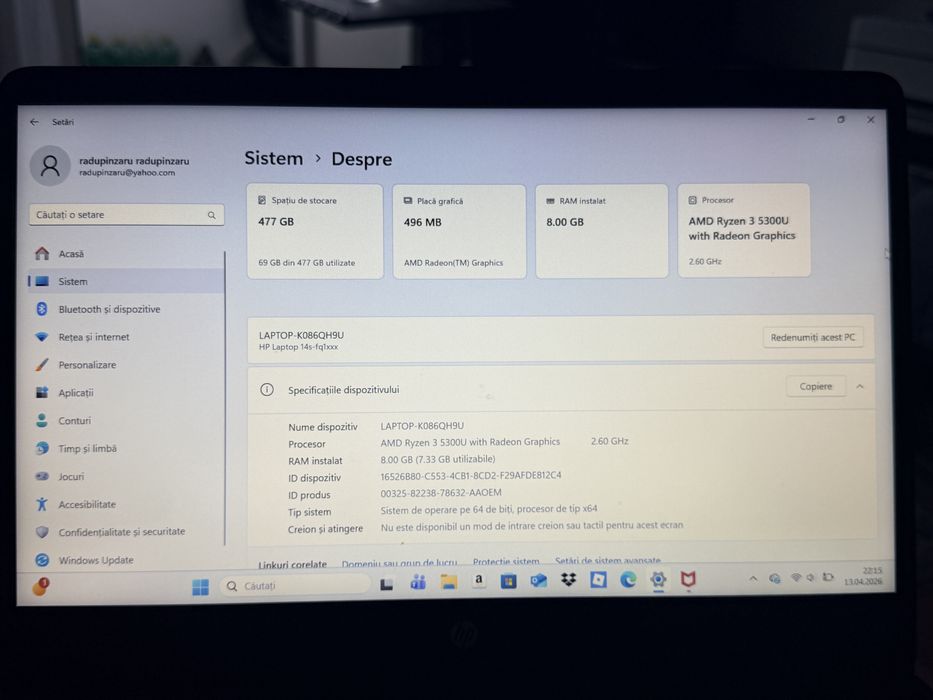Open Rețea și internet settings
The image size is (933, 700).
[x=126, y=337]
